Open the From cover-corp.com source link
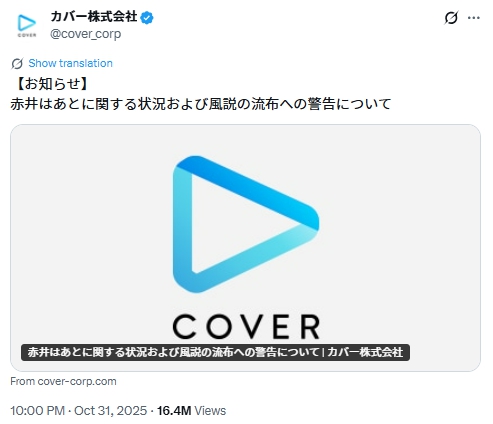 pos(63,381)
